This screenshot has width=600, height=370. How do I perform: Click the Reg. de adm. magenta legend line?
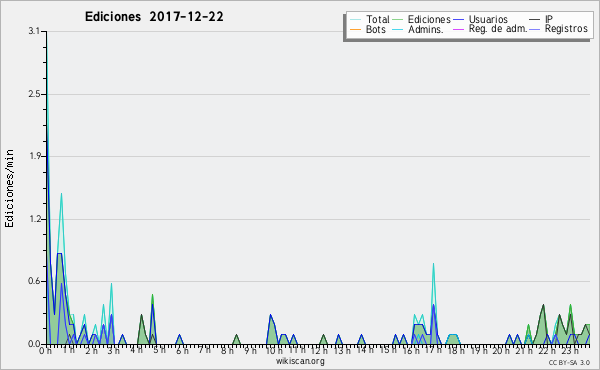point(458,29)
